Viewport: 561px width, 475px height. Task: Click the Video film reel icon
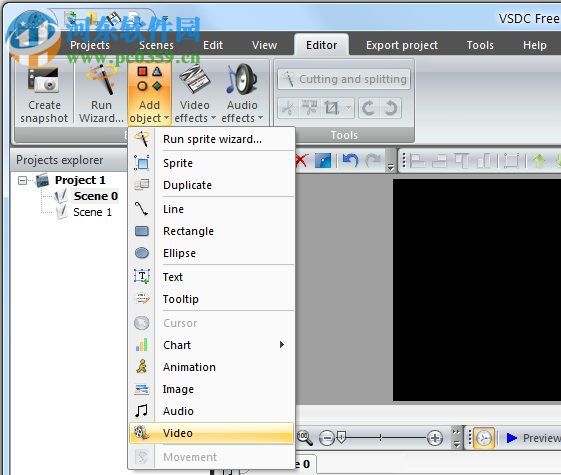click(x=142, y=433)
